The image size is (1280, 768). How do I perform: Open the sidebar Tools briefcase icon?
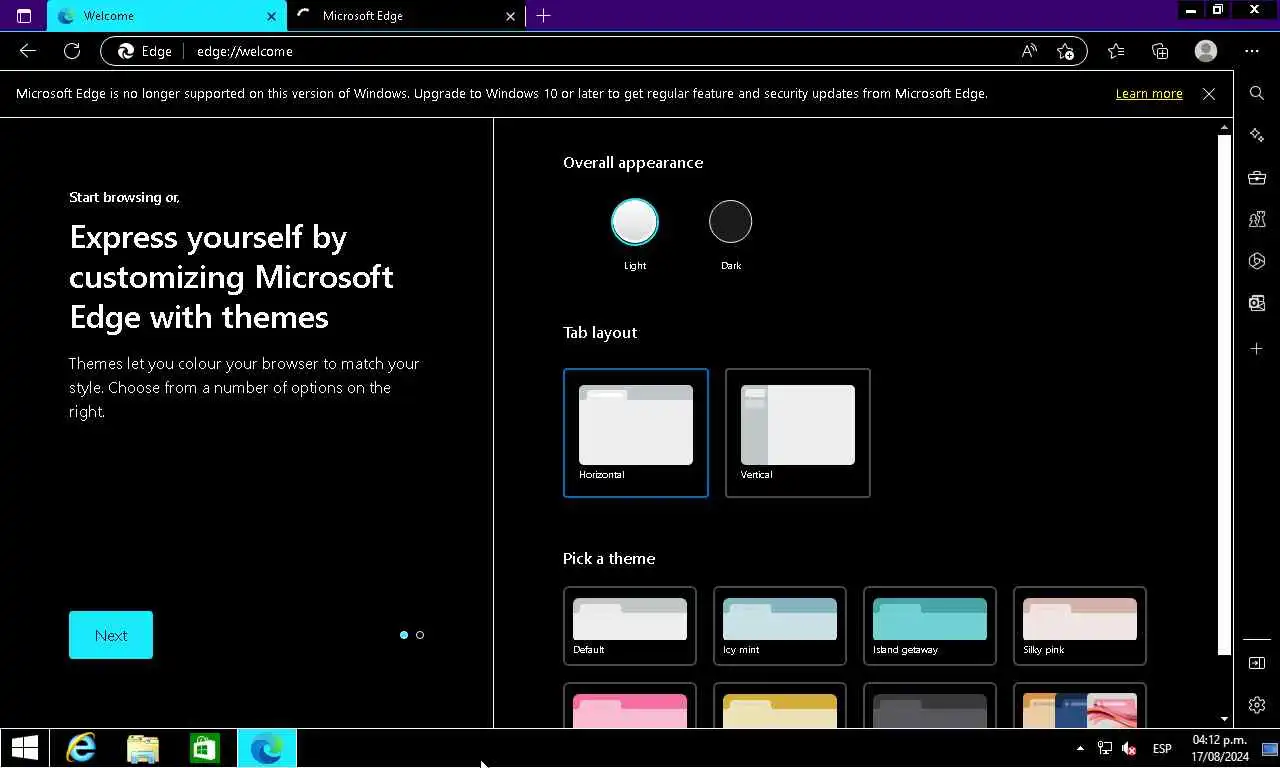tap(1257, 178)
